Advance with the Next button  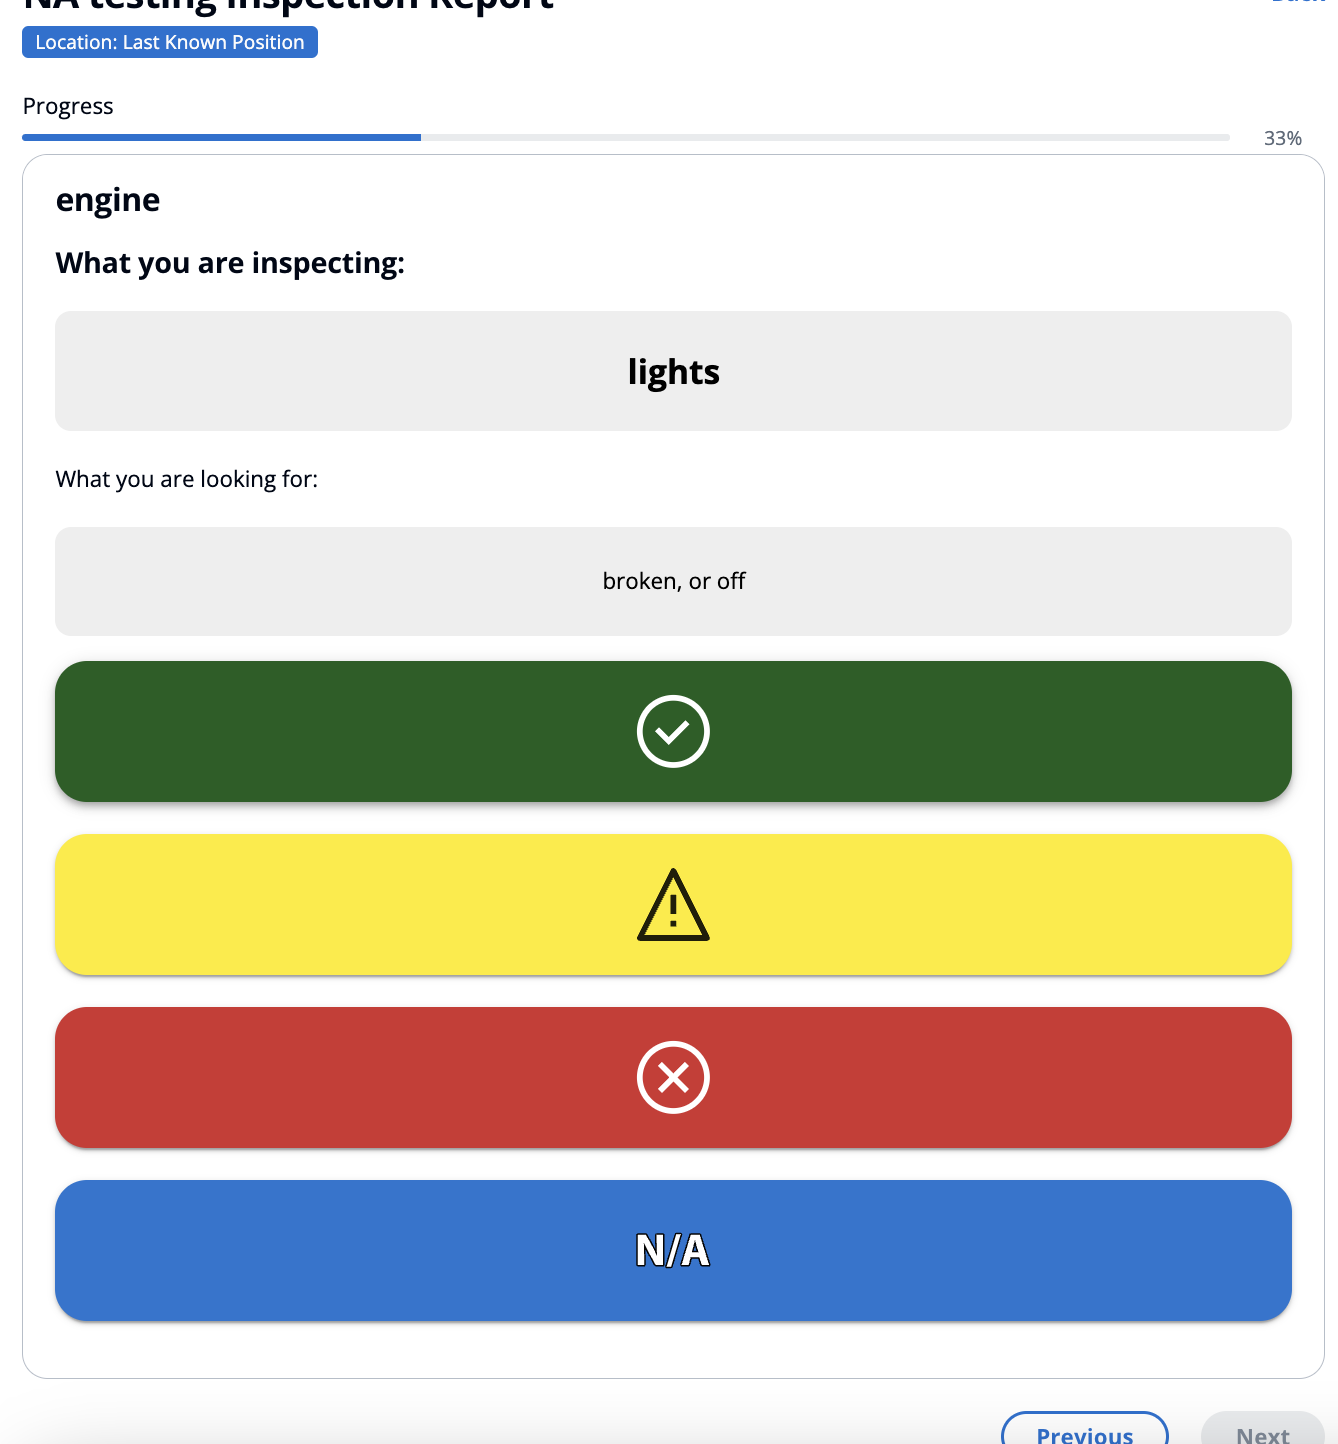pyautogui.click(x=1263, y=1432)
